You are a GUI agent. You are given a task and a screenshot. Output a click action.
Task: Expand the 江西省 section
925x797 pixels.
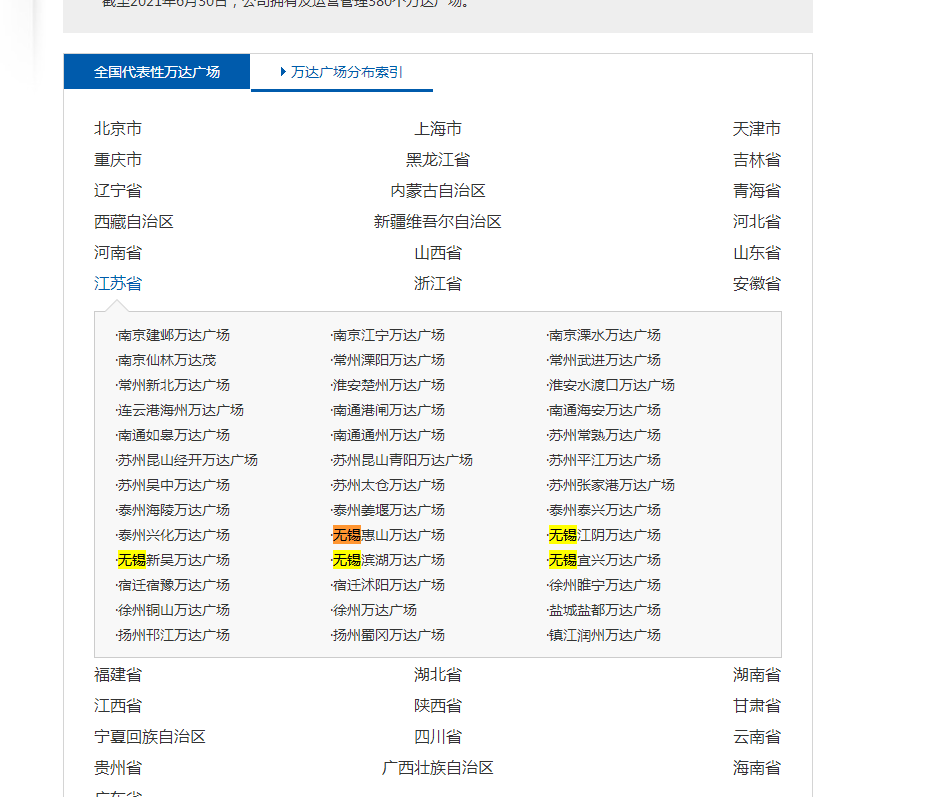pyautogui.click(x=118, y=706)
